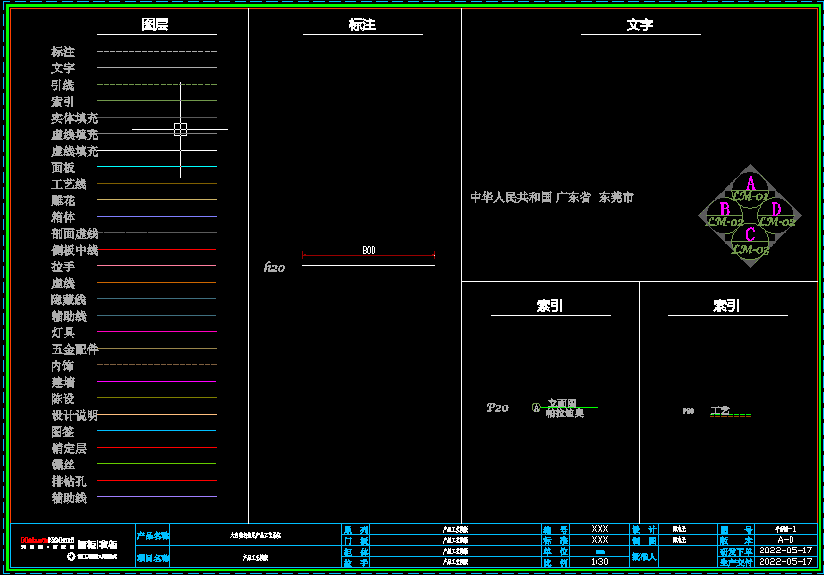Select the 中华人民共和国 广东省 东莞市 text

(x=552, y=198)
